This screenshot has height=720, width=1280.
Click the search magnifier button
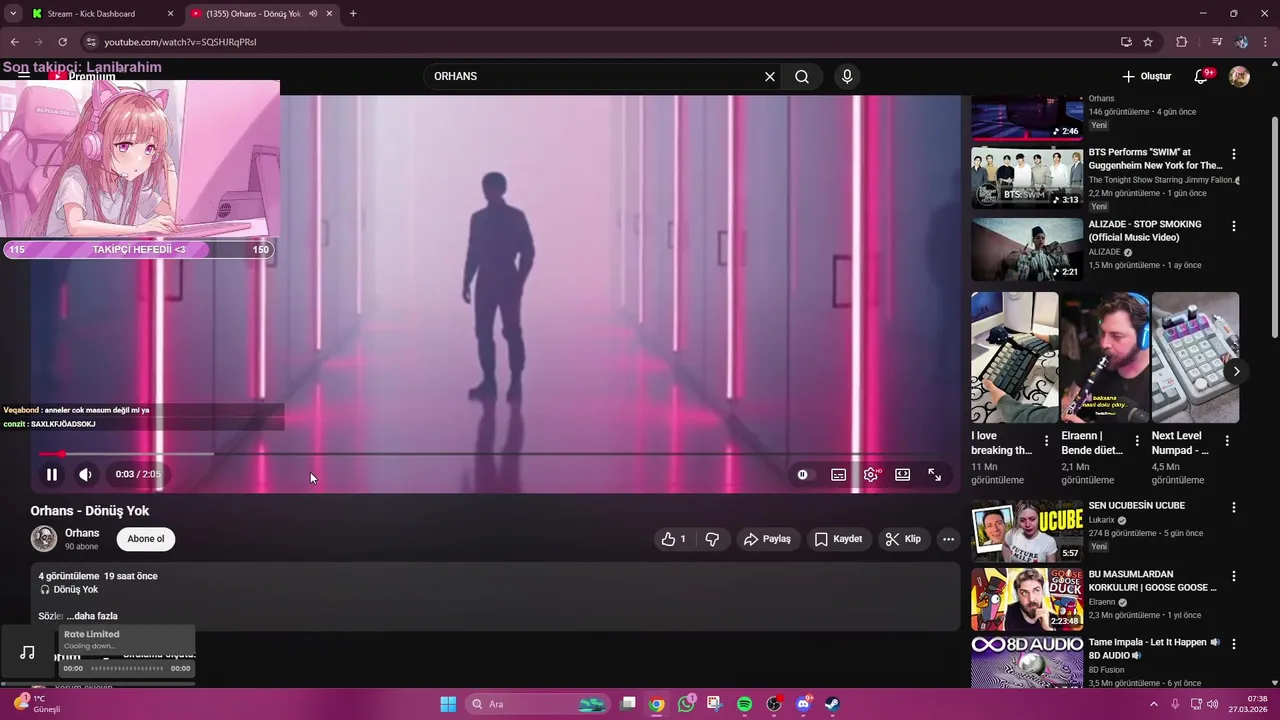pos(802,77)
